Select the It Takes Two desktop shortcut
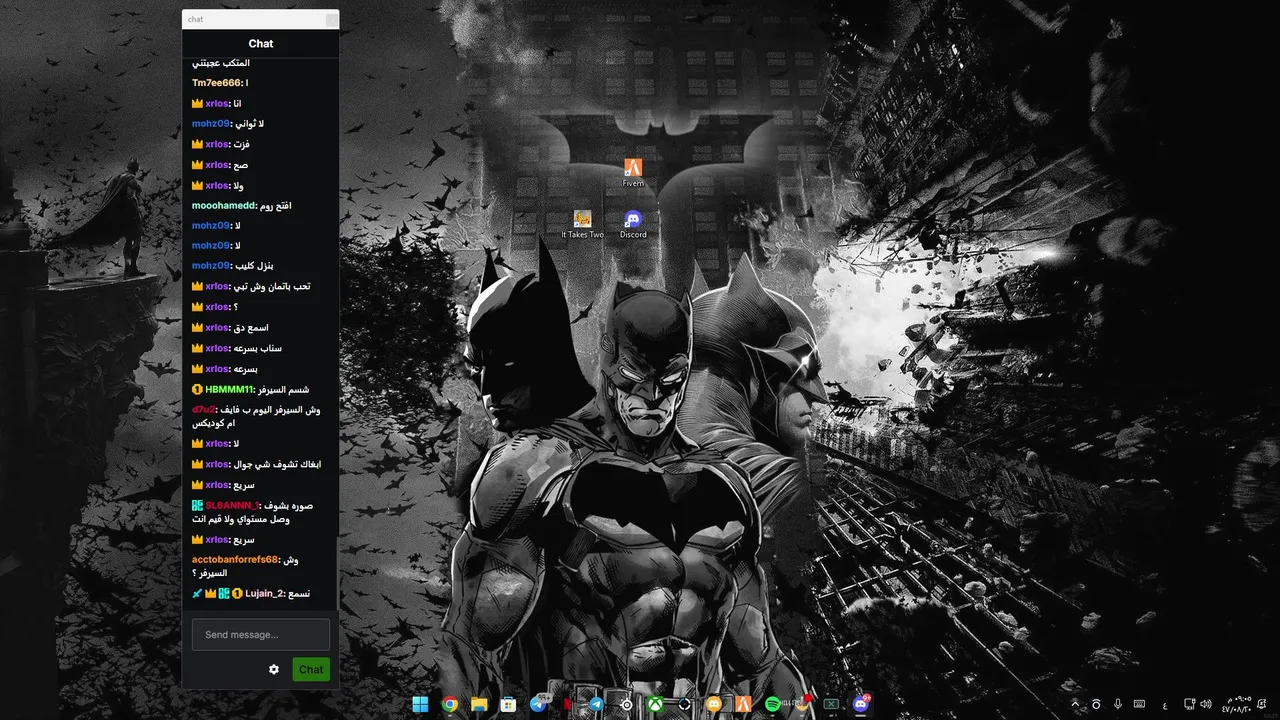Viewport: 1280px width, 720px height. click(x=582, y=224)
